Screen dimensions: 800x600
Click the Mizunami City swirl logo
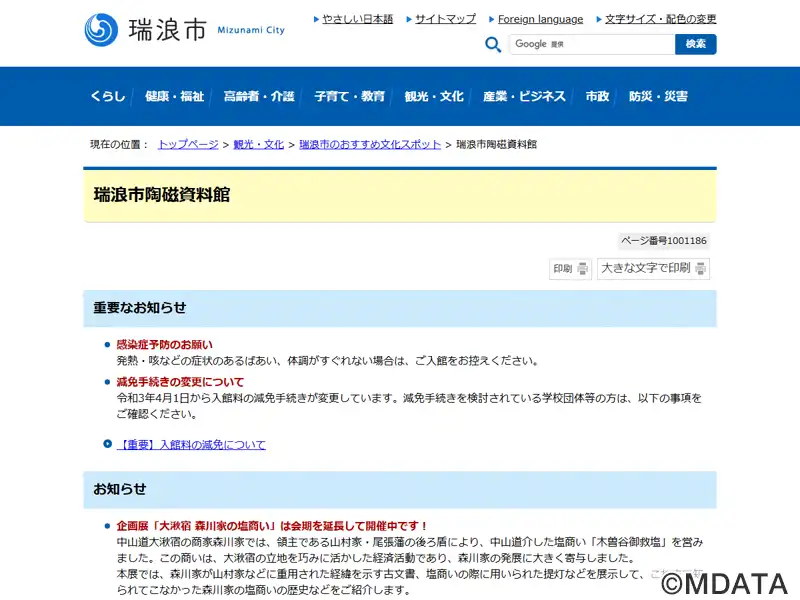click(101, 29)
